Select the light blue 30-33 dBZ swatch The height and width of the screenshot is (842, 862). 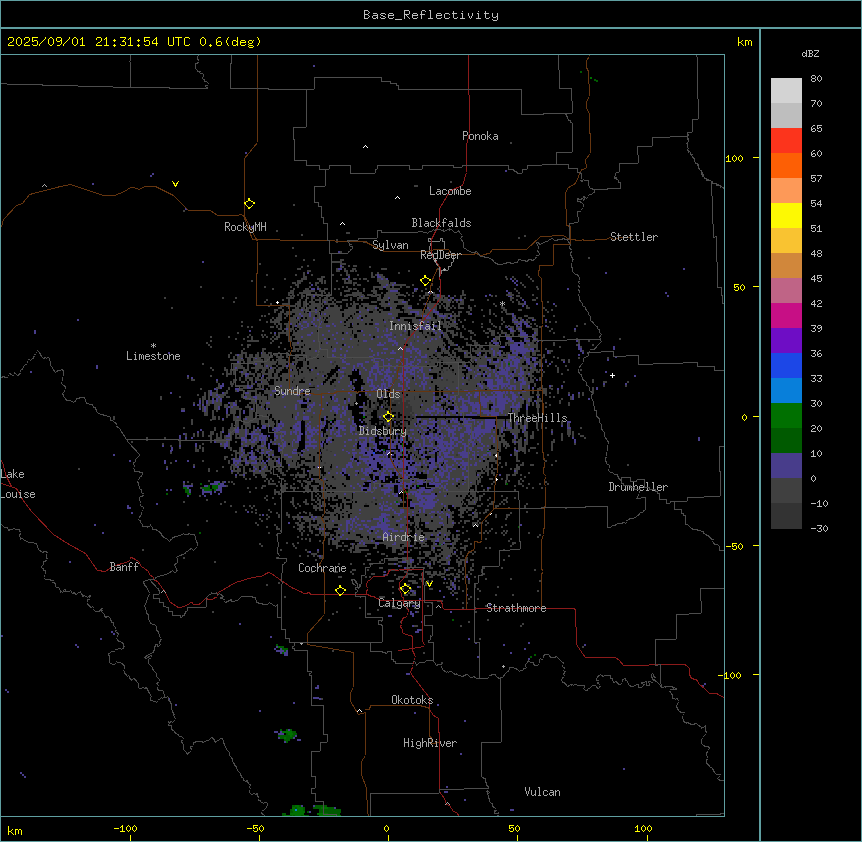[786, 391]
